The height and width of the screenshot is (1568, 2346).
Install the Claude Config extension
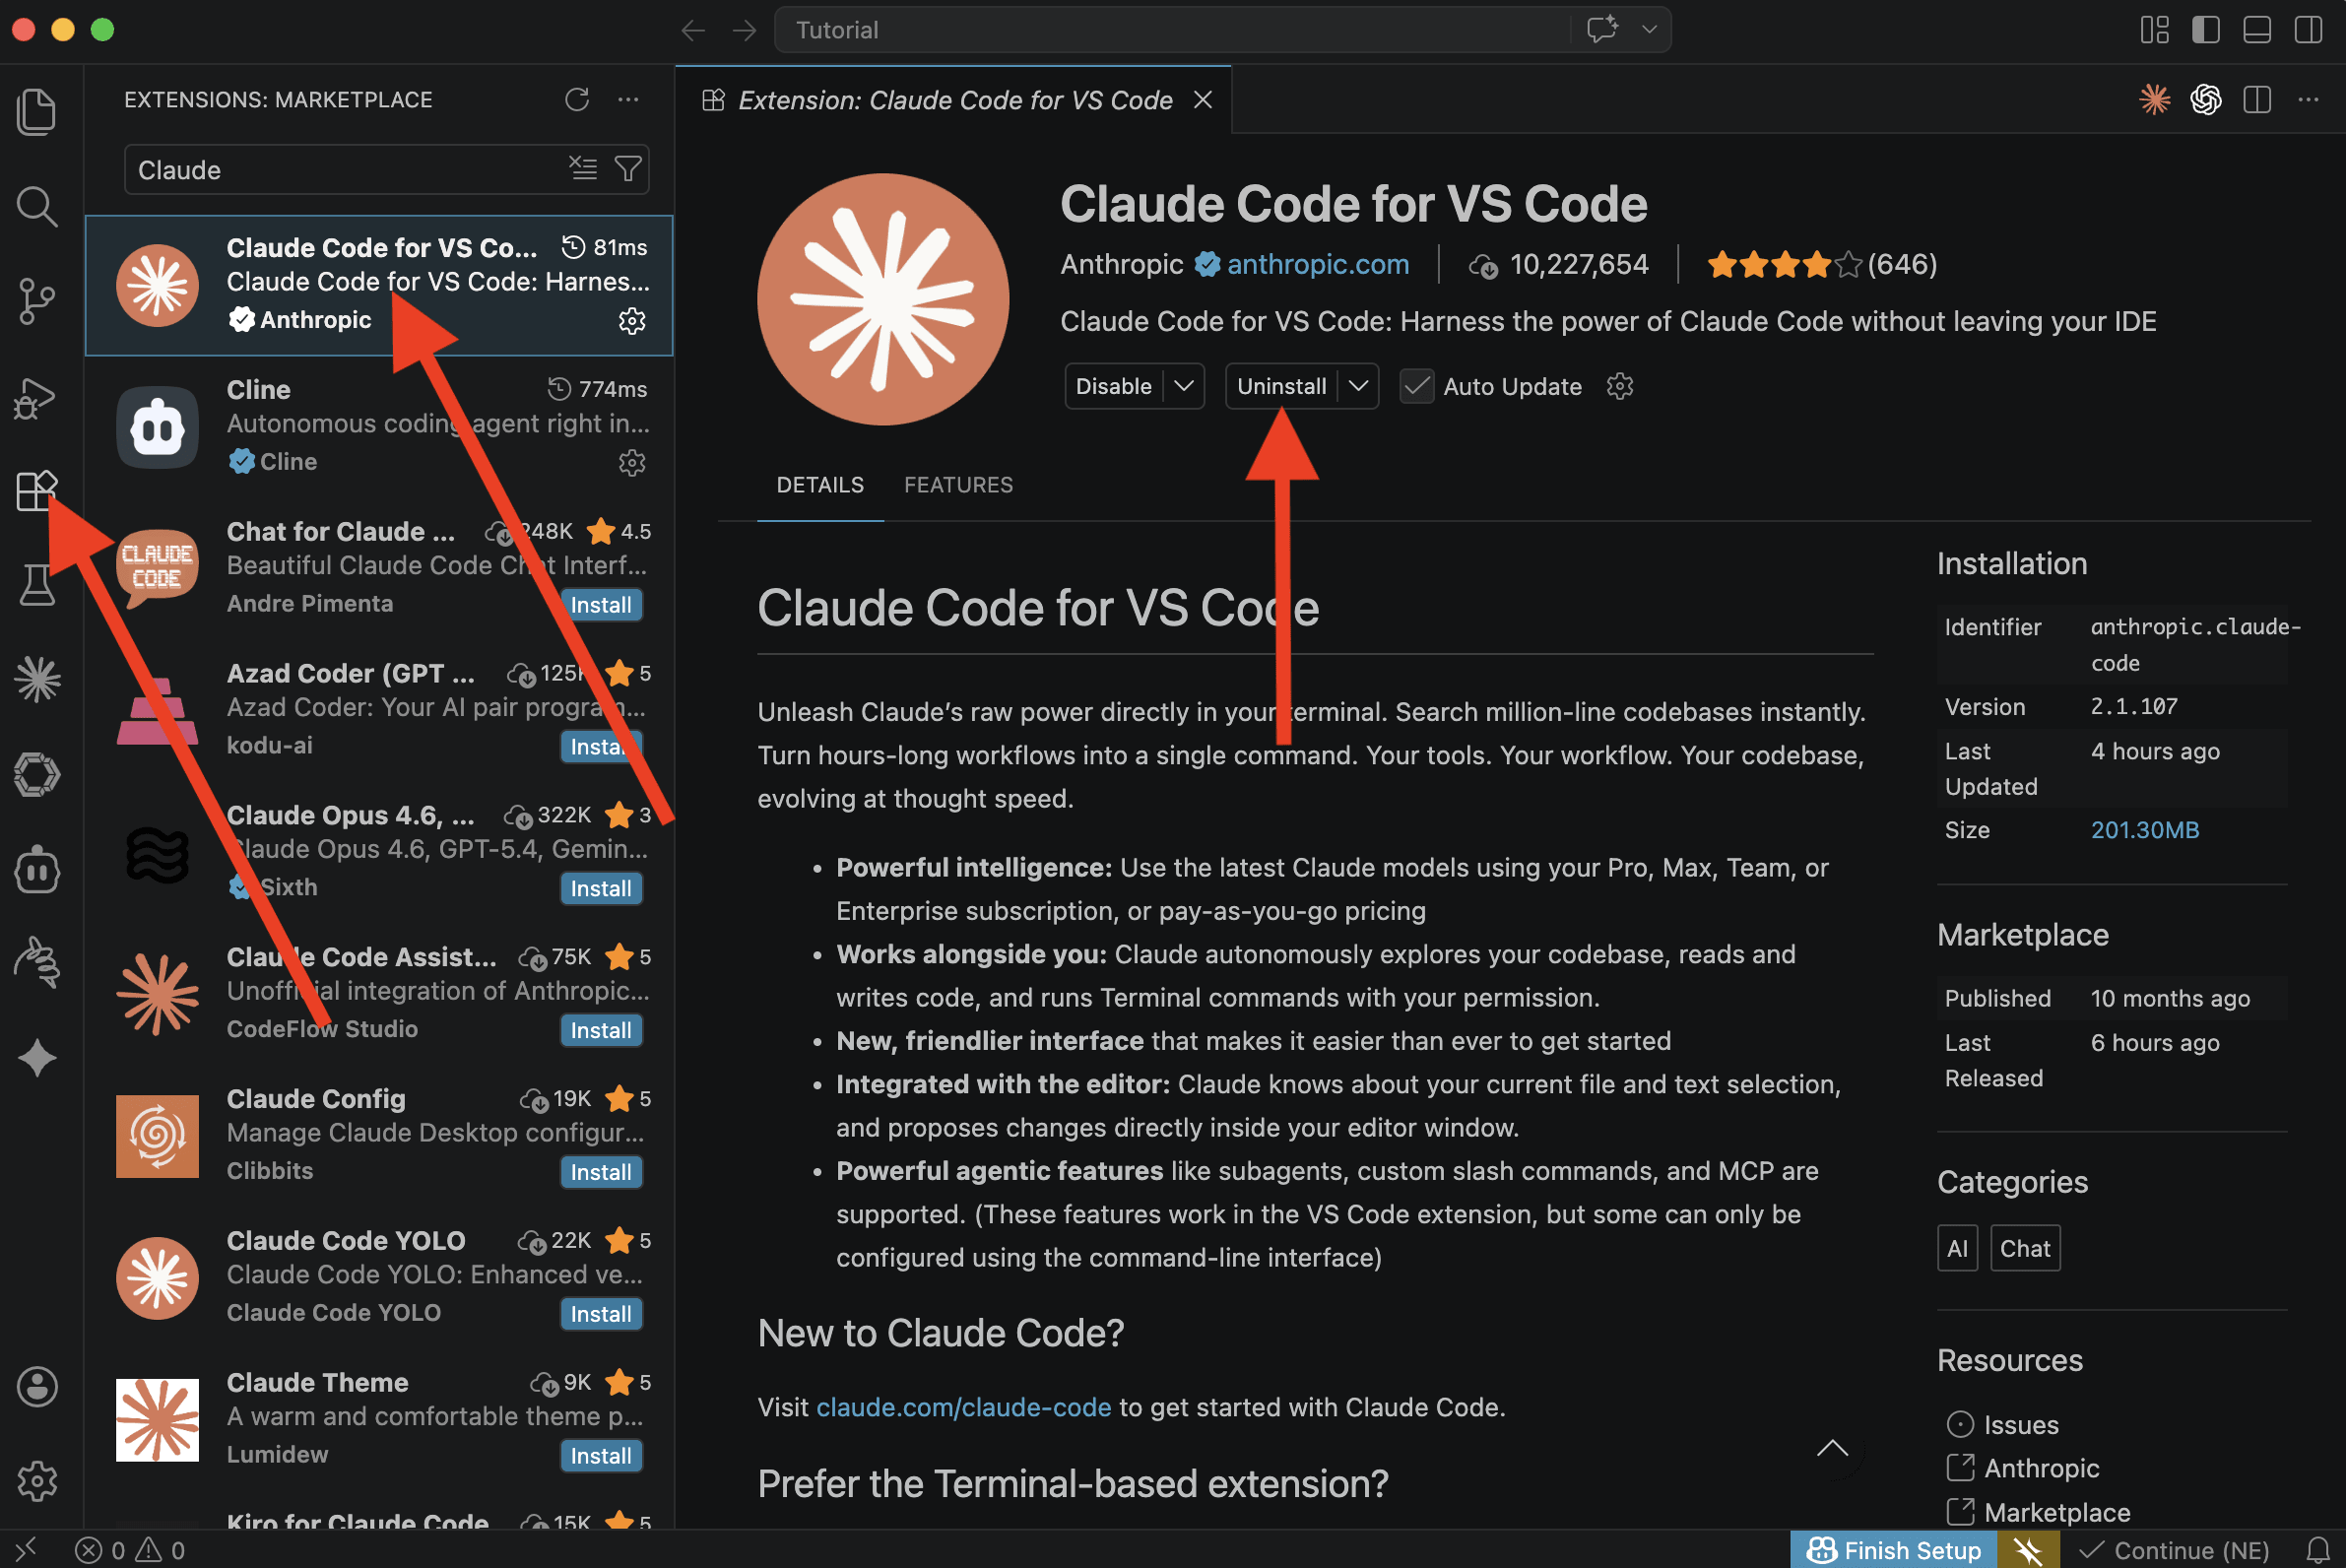[600, 1172]
